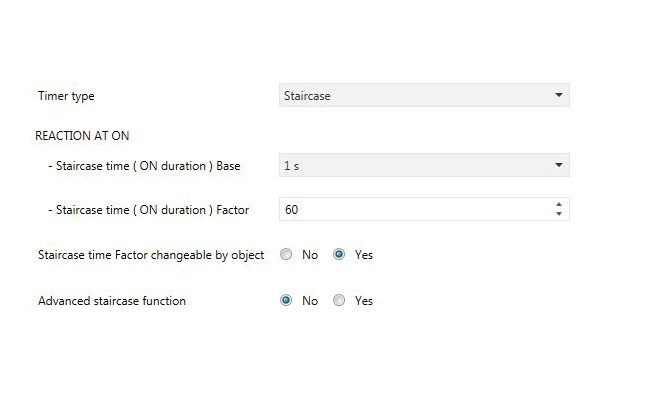This screenshot has height=400, width=650.
Task: Click the Factor changeable by object label
Action: 150,255
